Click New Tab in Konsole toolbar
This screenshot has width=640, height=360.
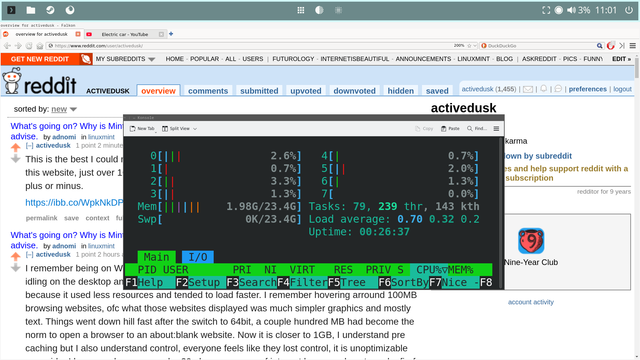[142, 129]
